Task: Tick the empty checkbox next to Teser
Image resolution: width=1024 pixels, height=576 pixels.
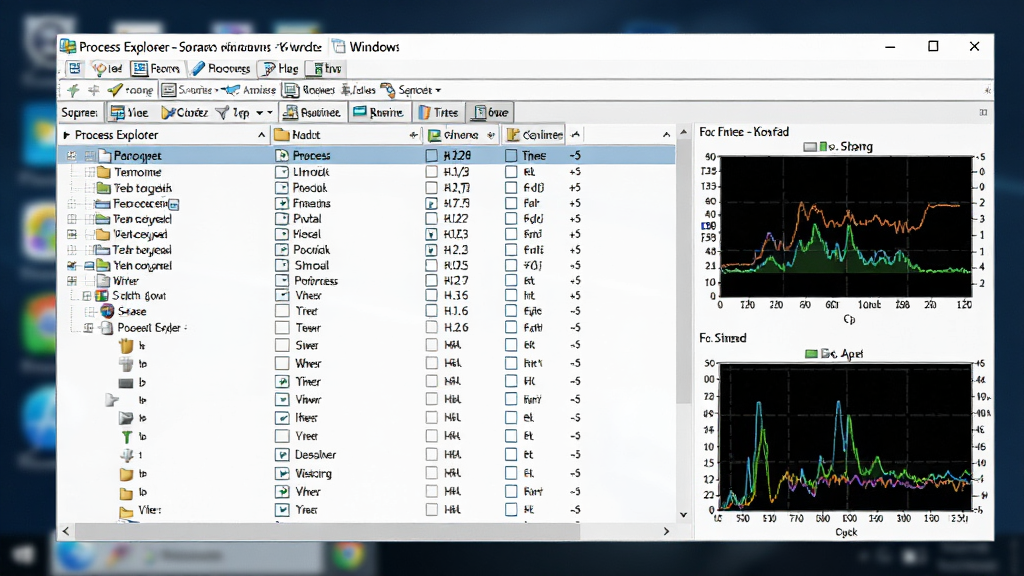Action: 282,328
